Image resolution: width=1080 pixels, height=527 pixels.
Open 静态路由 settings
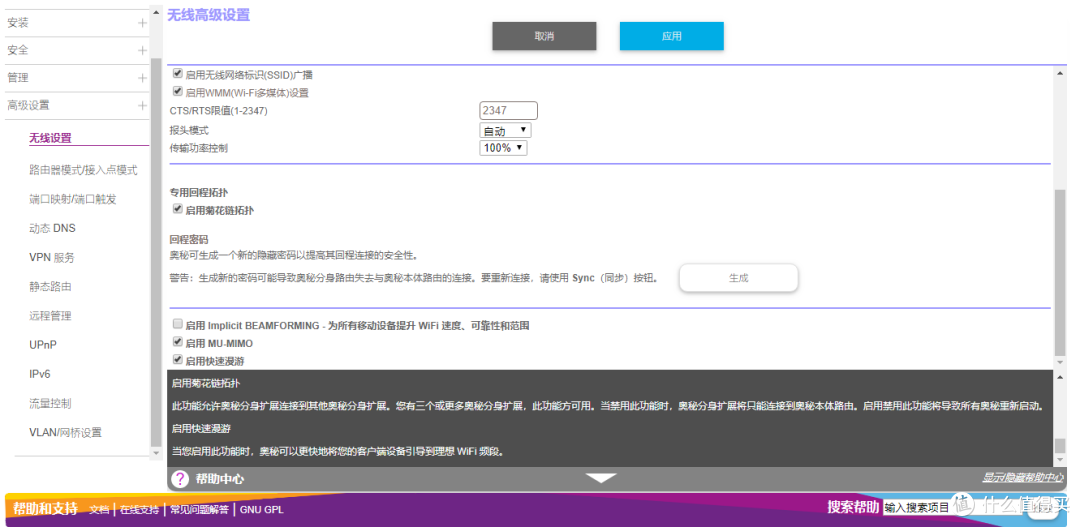point(50,287)
